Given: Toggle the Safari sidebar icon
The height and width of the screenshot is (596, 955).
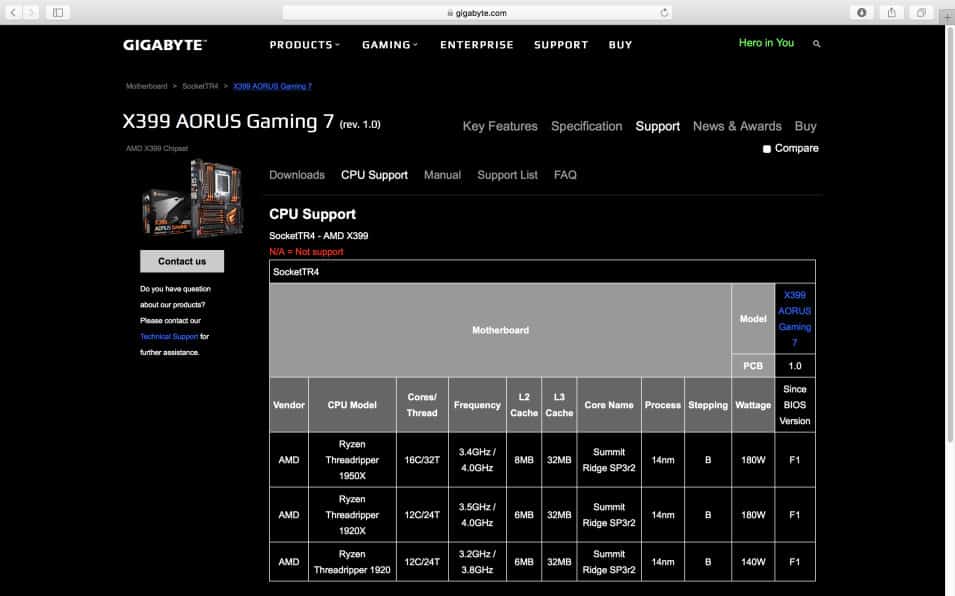Looking at the screenshot, I should coord(58,12).
